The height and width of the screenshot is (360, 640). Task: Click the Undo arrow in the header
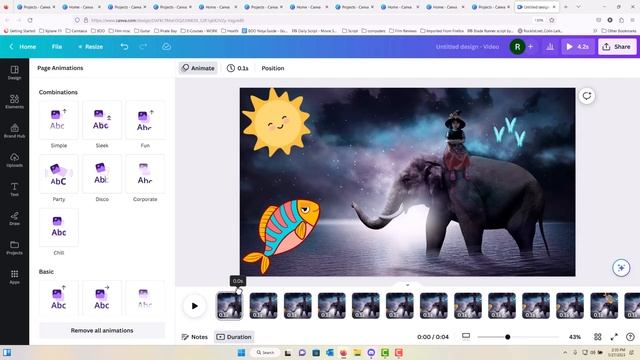click(x=124, y=47)
